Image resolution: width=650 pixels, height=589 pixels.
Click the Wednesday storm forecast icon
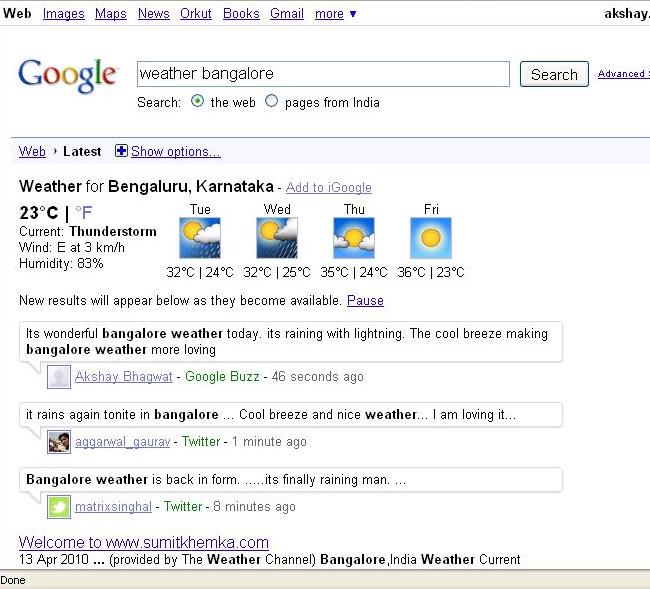pos(277,238)
